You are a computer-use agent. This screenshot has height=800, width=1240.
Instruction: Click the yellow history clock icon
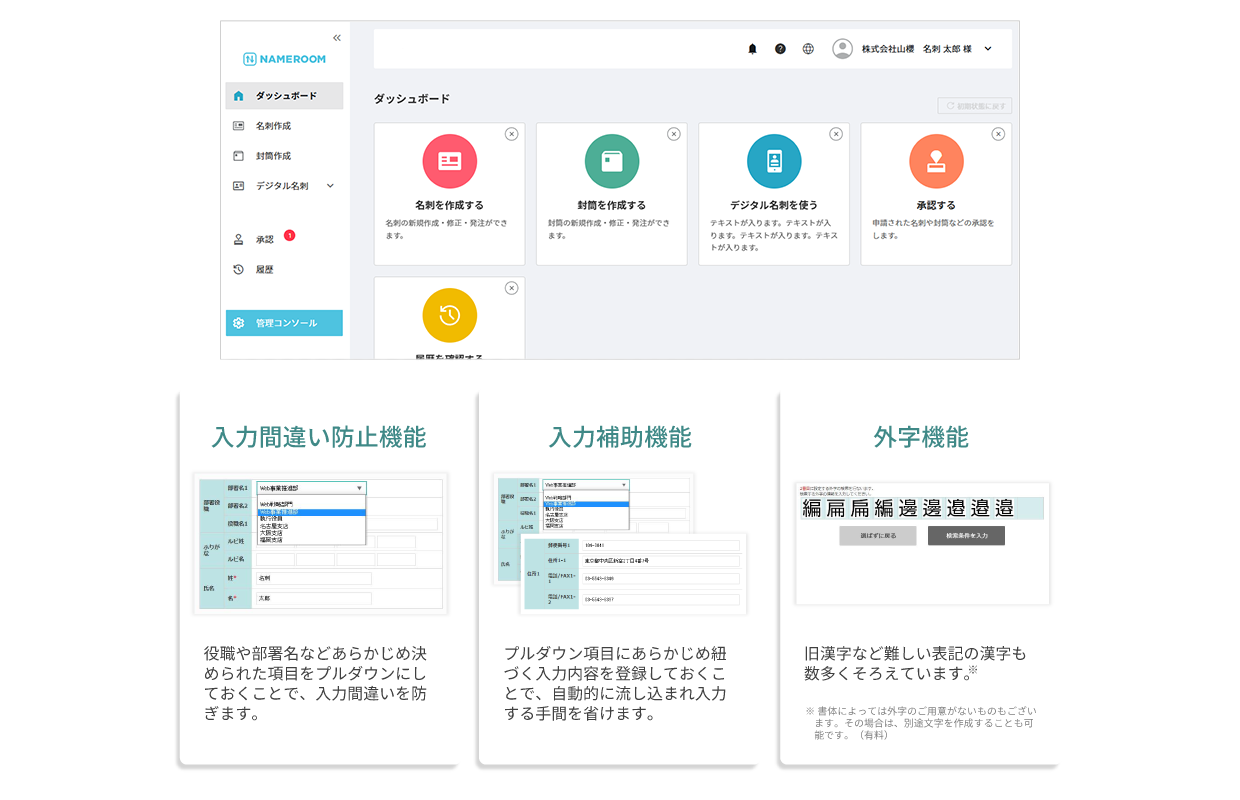pos(449,315)
